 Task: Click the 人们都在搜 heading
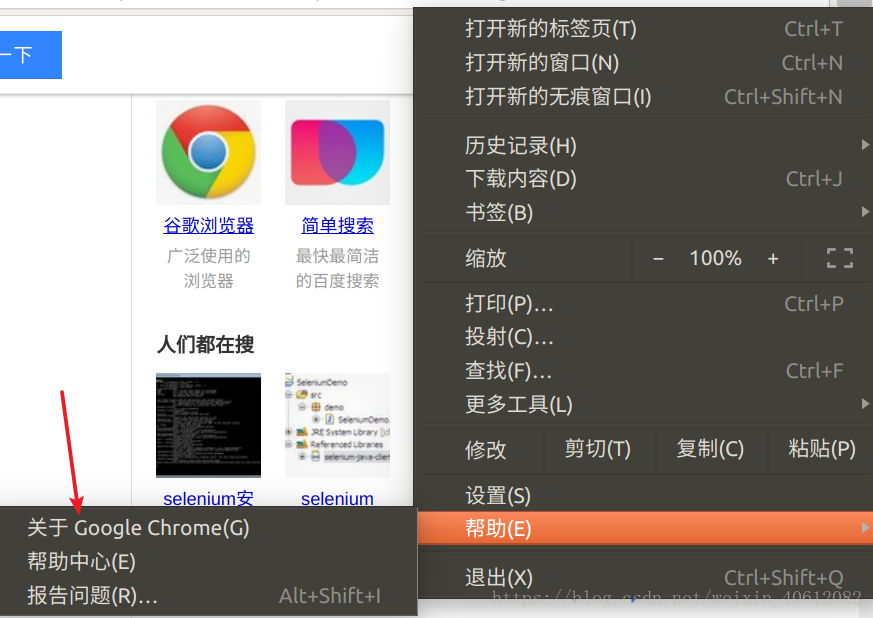[x=205, y=344]
